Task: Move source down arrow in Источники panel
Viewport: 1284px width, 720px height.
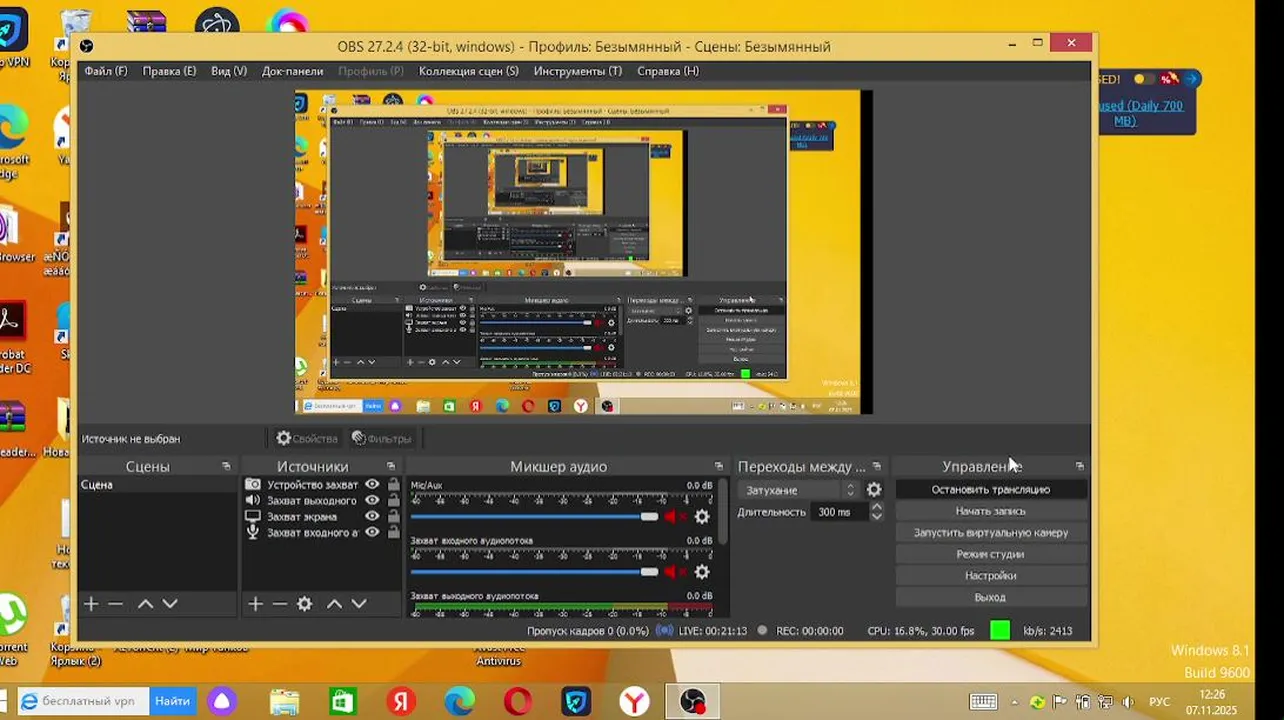Action: (359, 604)
